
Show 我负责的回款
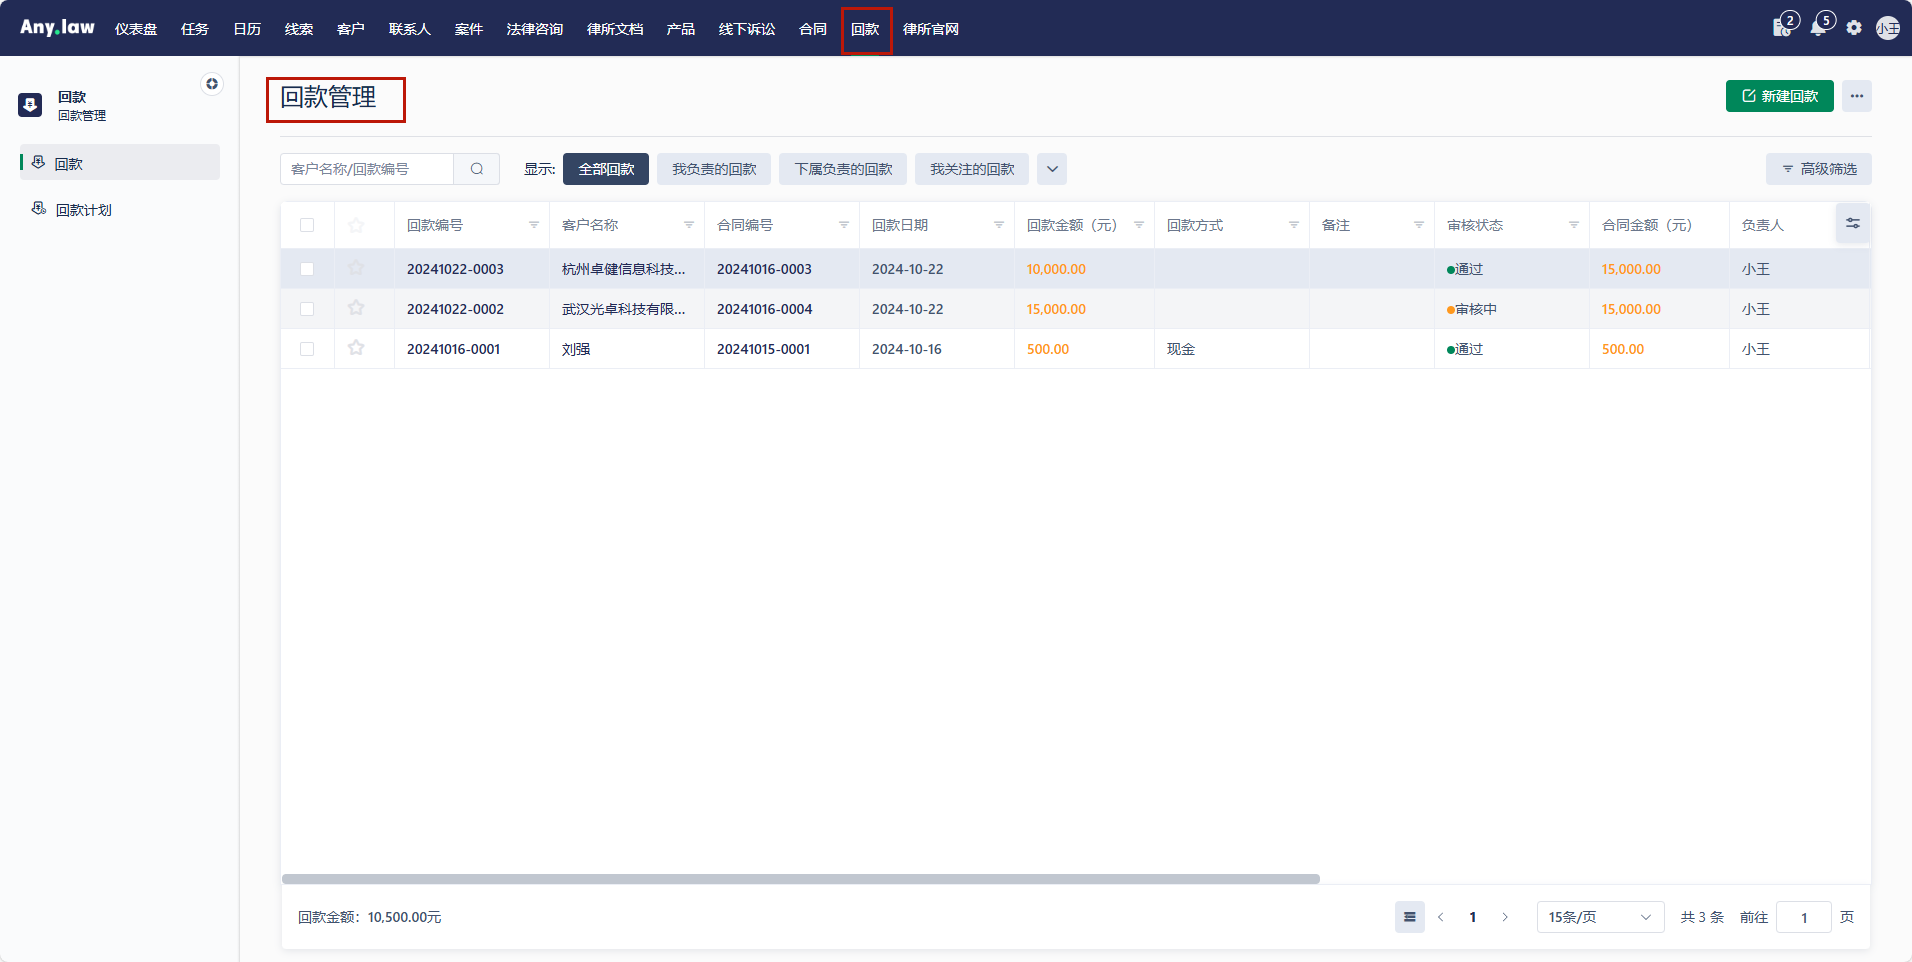[x=714, y=169]
